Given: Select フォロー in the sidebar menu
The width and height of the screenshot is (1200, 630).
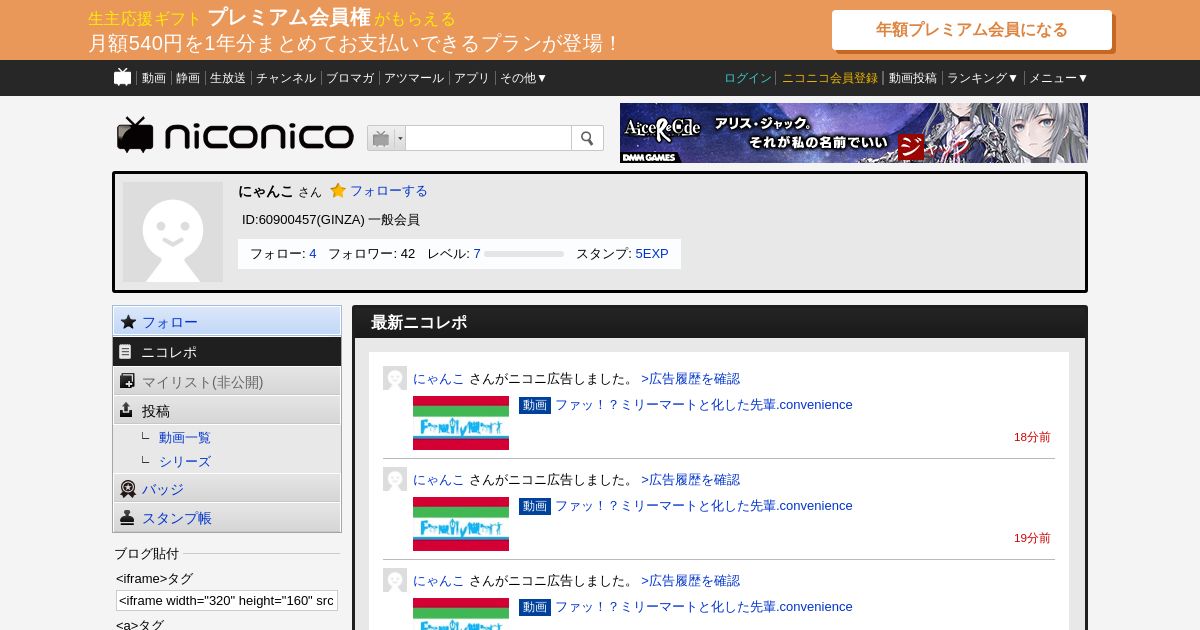Looking at the screenshot, I should click(x=227, y=322).
